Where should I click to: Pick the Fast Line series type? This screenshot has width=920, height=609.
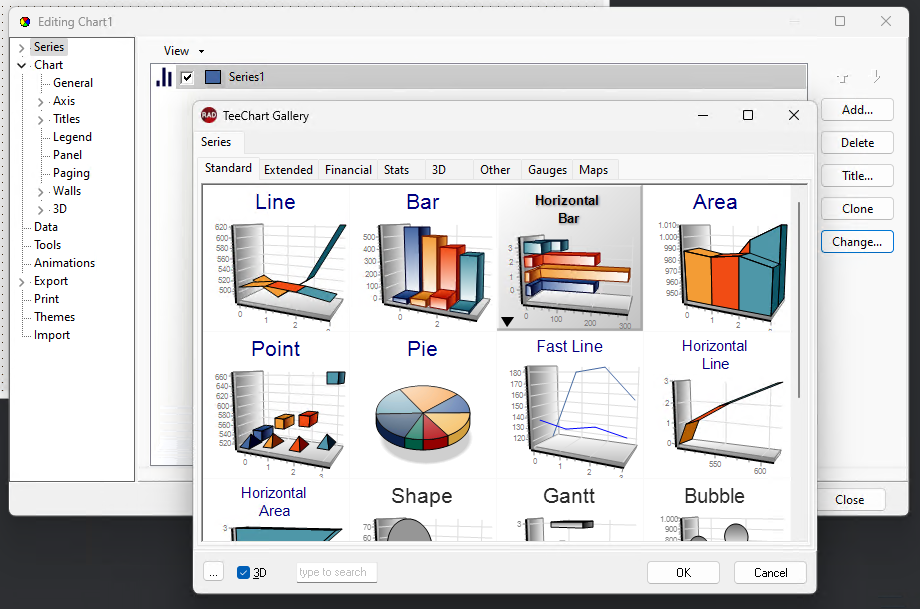coord(570,405)
